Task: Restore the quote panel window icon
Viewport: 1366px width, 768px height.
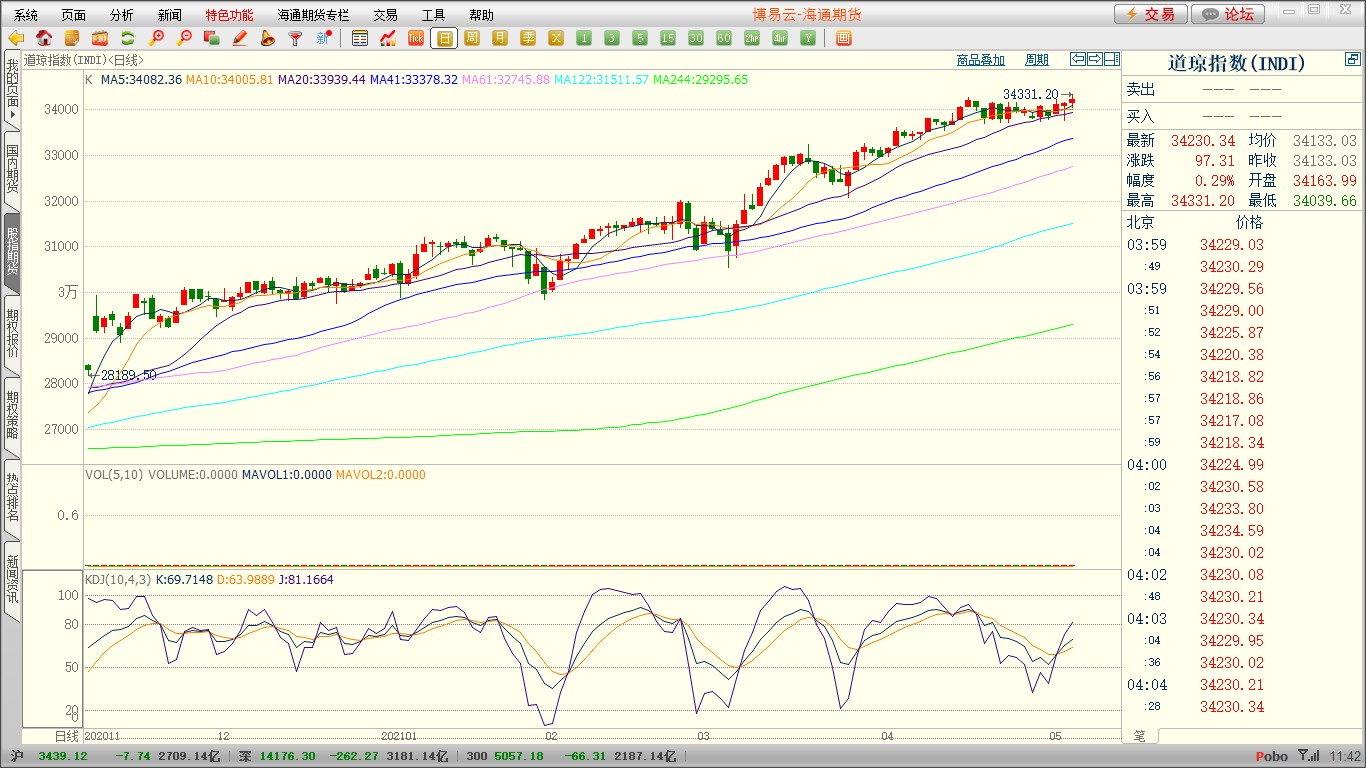Action: click(1353, 60)
